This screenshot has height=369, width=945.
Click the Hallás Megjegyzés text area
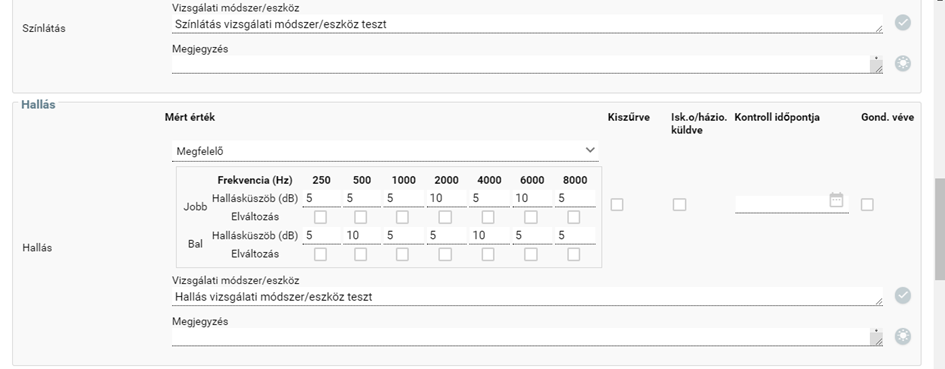tap(527, 337)
